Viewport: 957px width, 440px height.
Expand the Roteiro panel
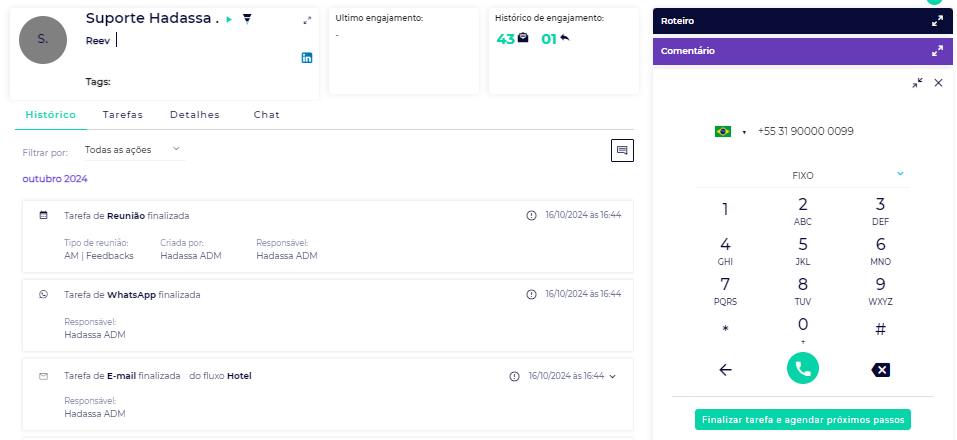pos(937,21)
